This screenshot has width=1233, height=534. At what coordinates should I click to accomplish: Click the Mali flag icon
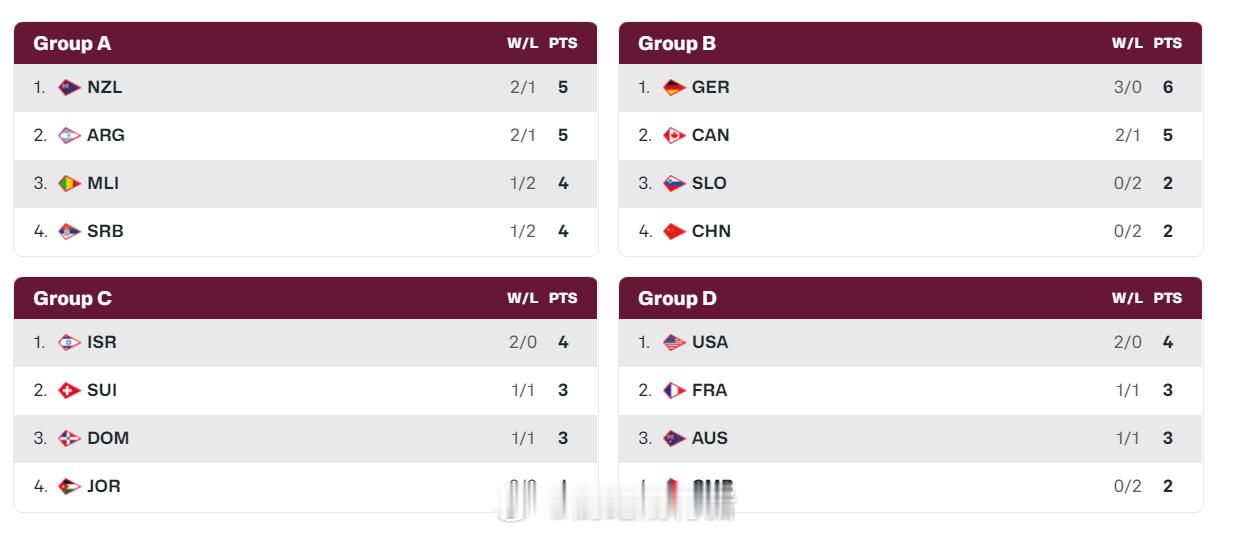coord(69,183)
